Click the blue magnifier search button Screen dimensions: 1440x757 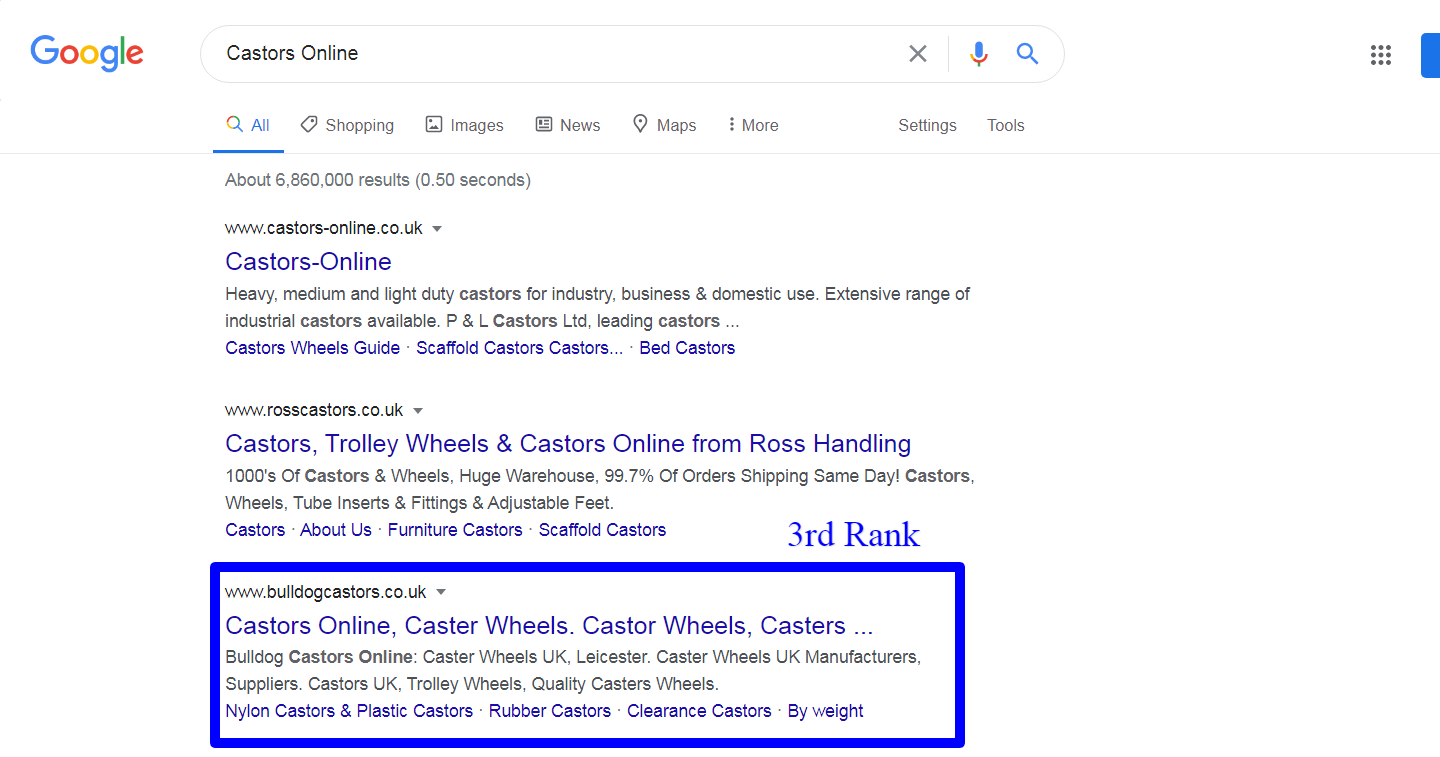tap(1027, 54)
